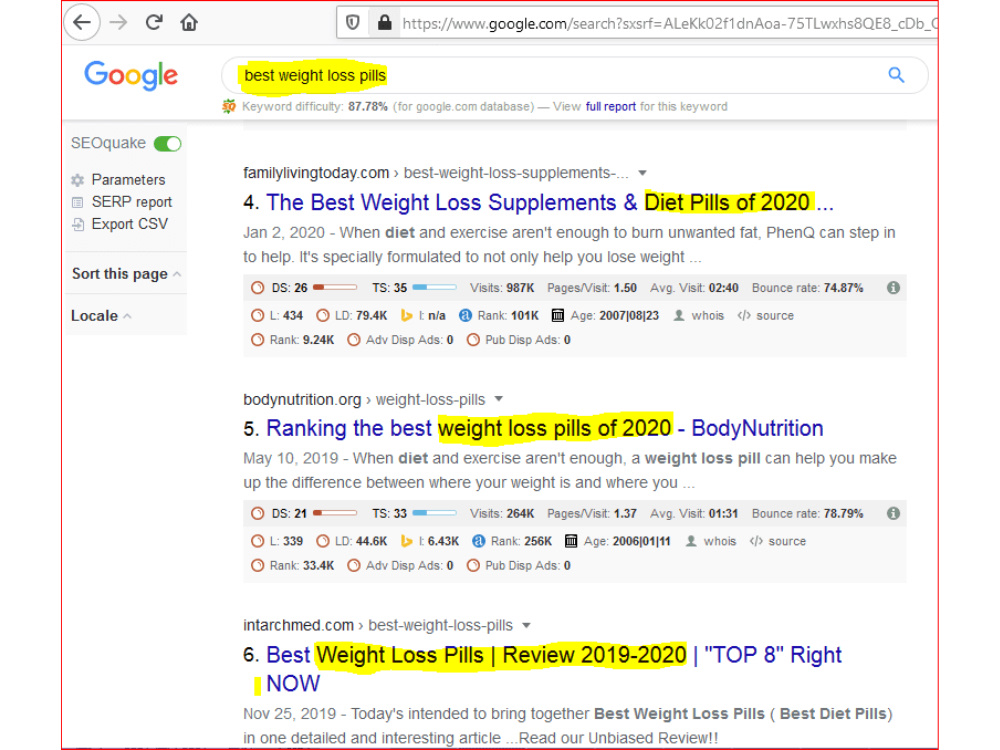Open the browser home page icon

click(x=189, y=23)
